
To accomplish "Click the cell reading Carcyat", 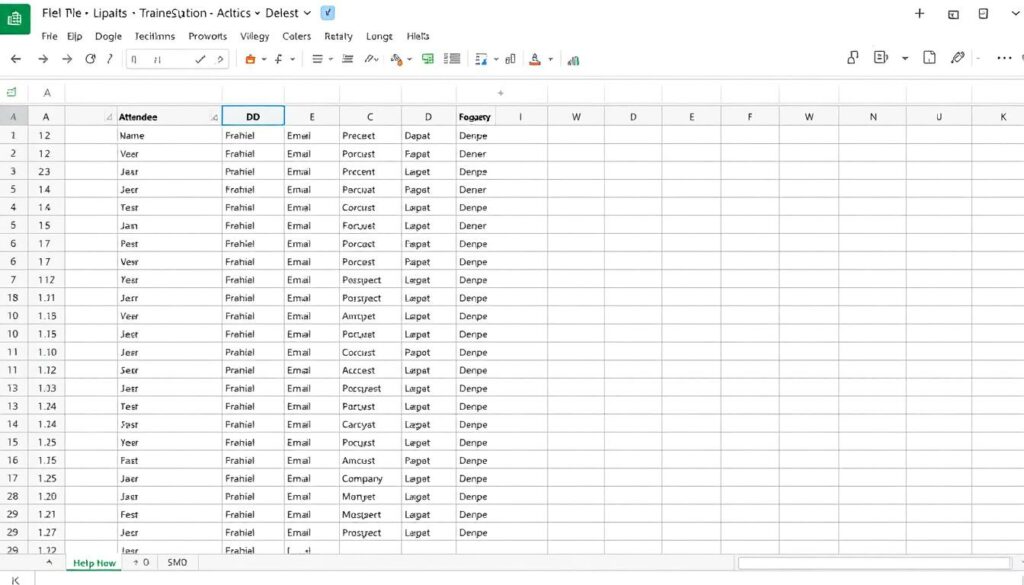I will [x=370, y=424].
